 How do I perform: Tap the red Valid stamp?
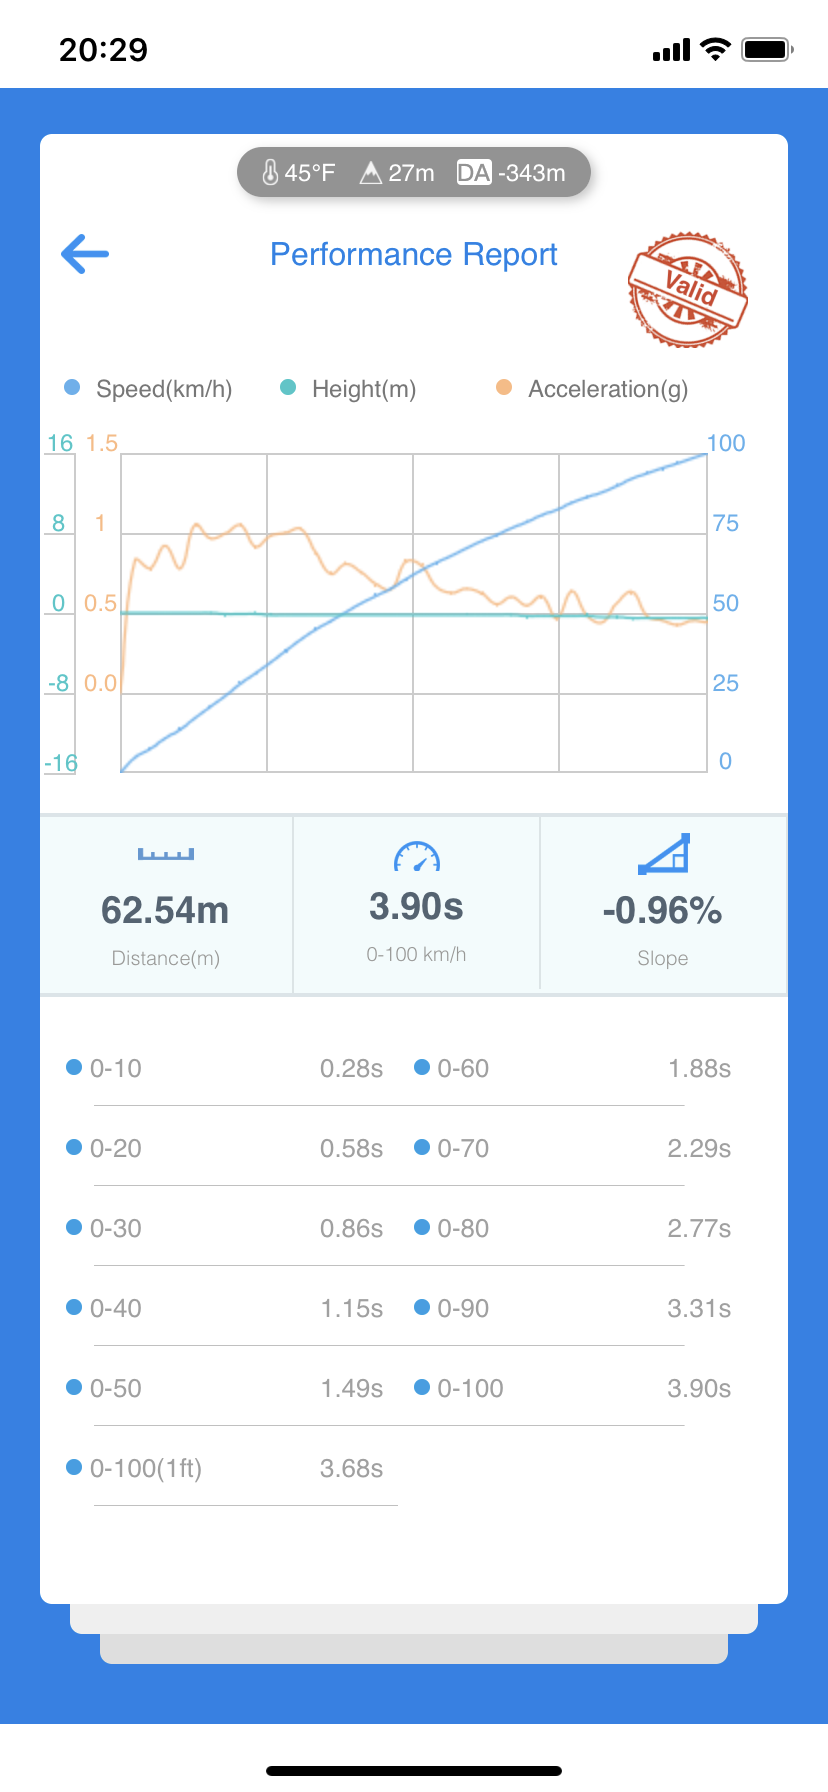coord(688,290)
